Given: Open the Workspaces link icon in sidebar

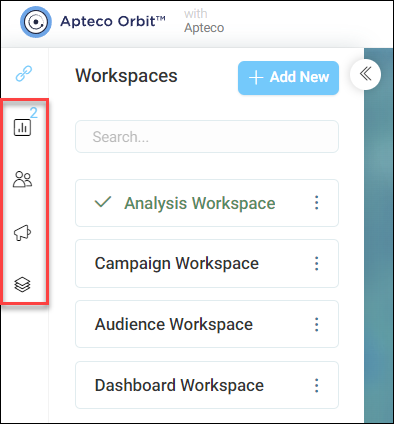Looking at the screenshot, I should [x=24, y=74].
